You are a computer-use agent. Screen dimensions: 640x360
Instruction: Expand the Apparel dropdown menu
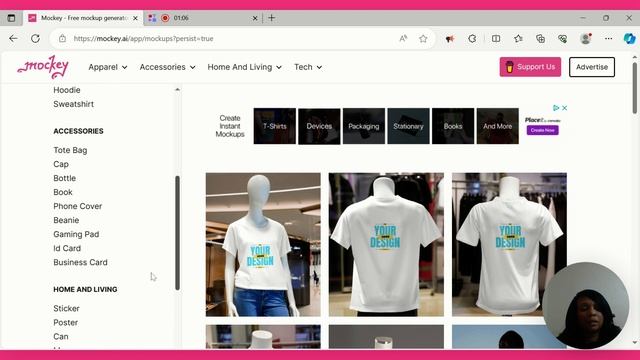coord(108,67)
